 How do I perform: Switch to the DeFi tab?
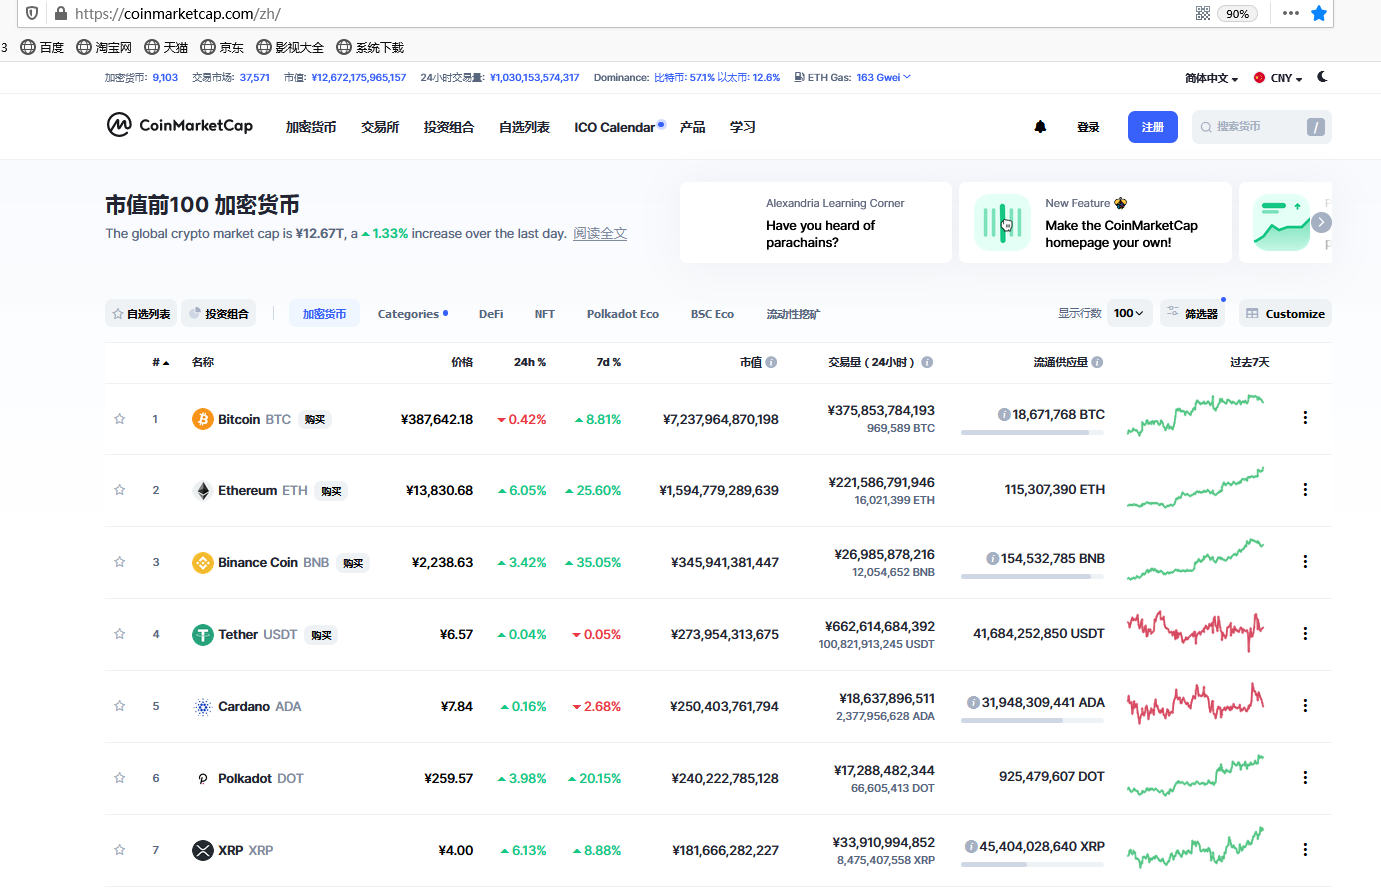click(491, 314)
